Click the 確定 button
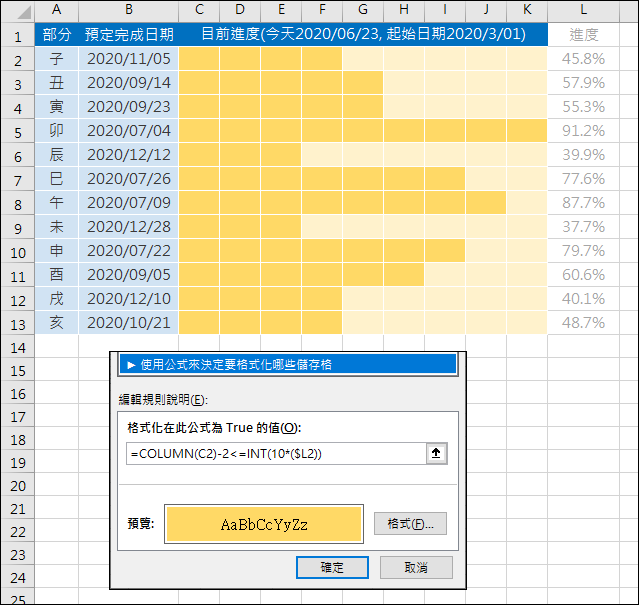This screenshot has width=639, height=605. (x=332, y=567)
